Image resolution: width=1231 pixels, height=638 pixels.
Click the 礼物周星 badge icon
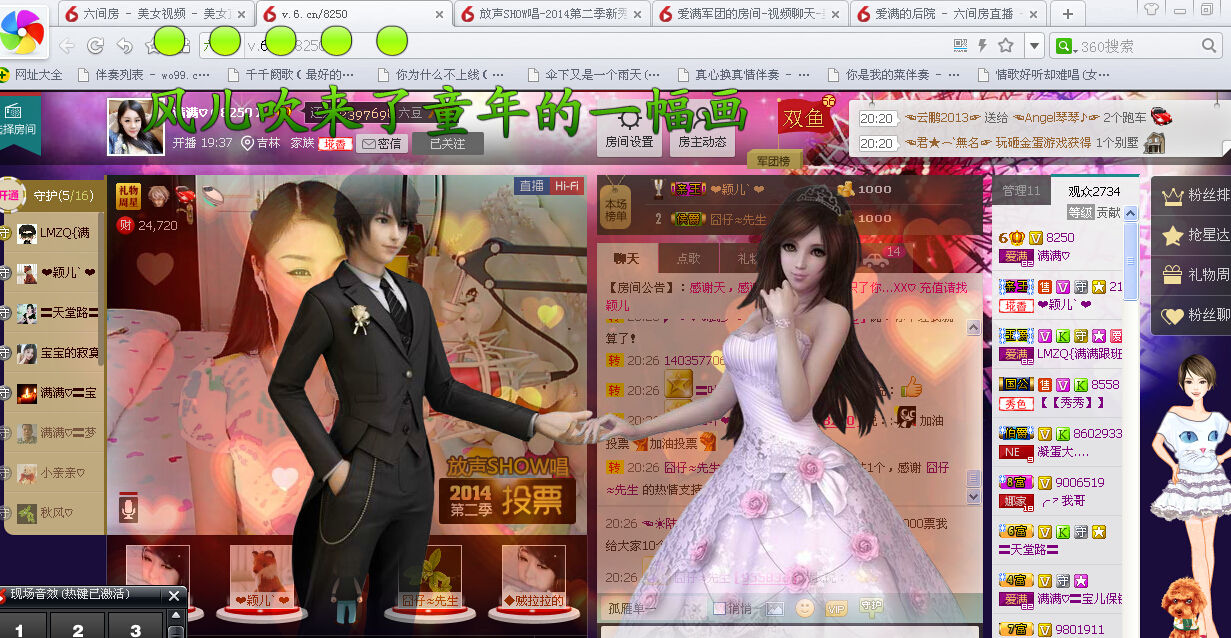128,196
